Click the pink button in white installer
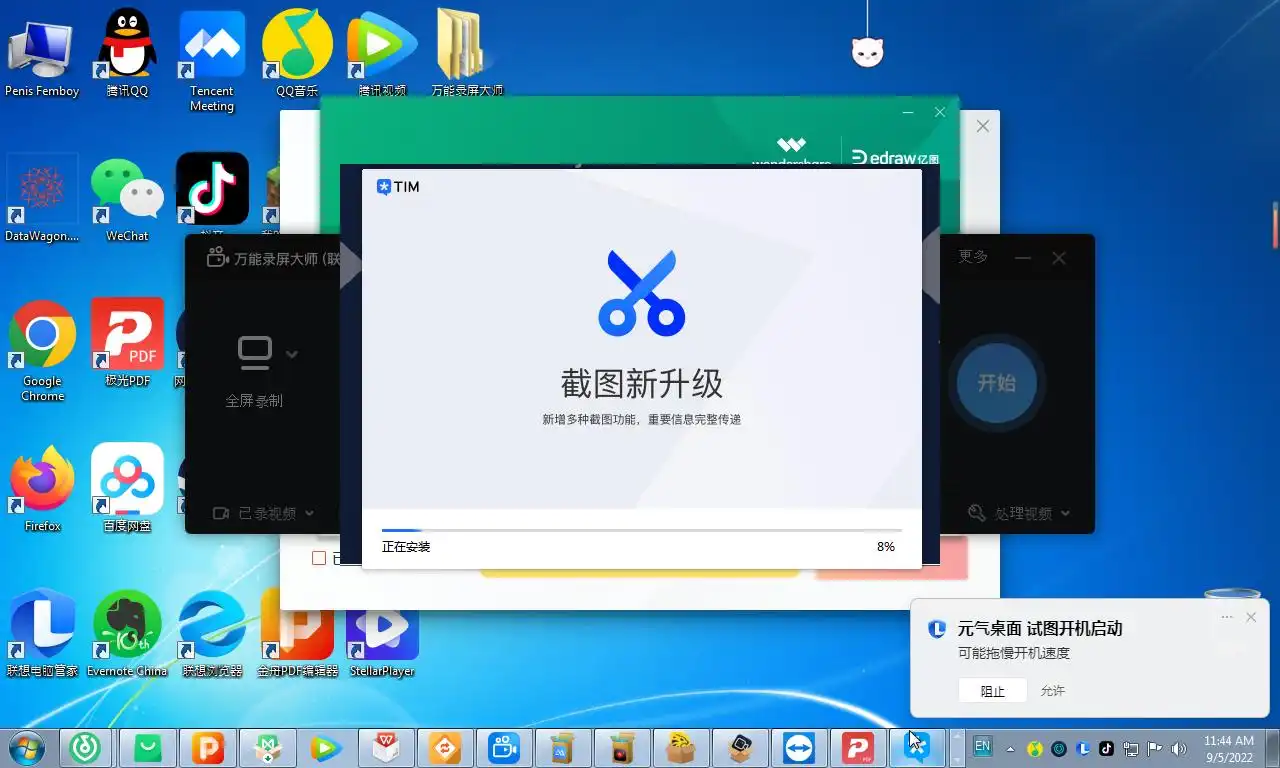Screen dimensions: 1280x768 pos(891,558)
